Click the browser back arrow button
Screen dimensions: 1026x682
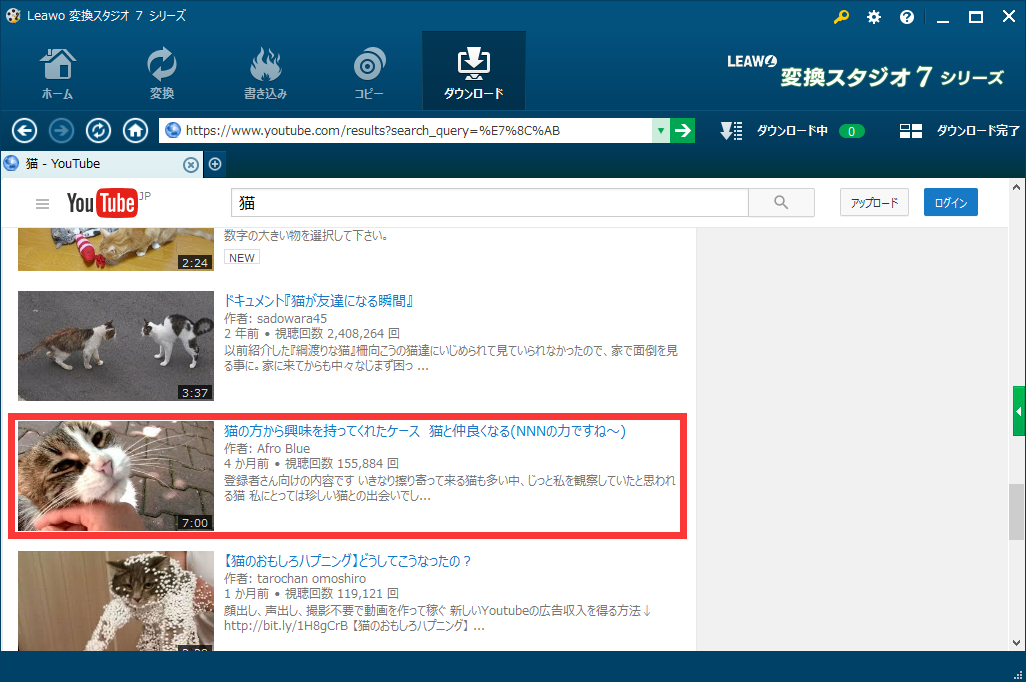coord(24,131)
